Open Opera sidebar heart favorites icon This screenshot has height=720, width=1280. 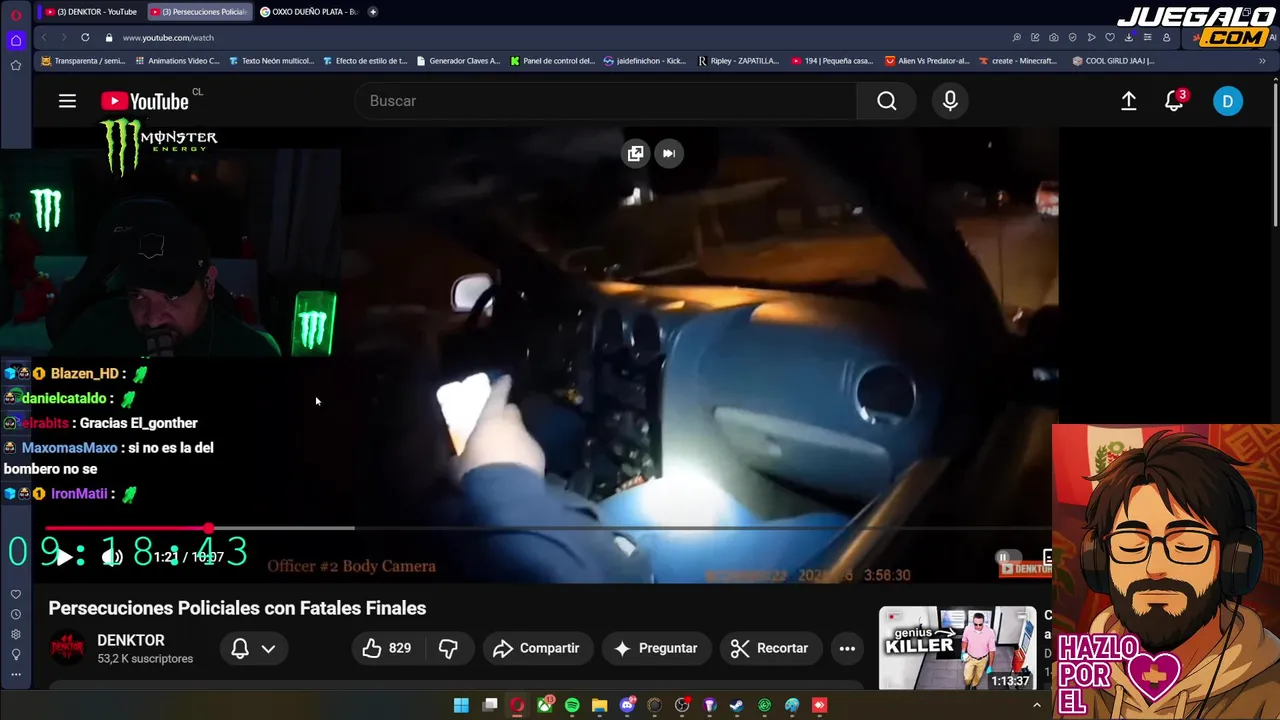click(x=15, y=594)
